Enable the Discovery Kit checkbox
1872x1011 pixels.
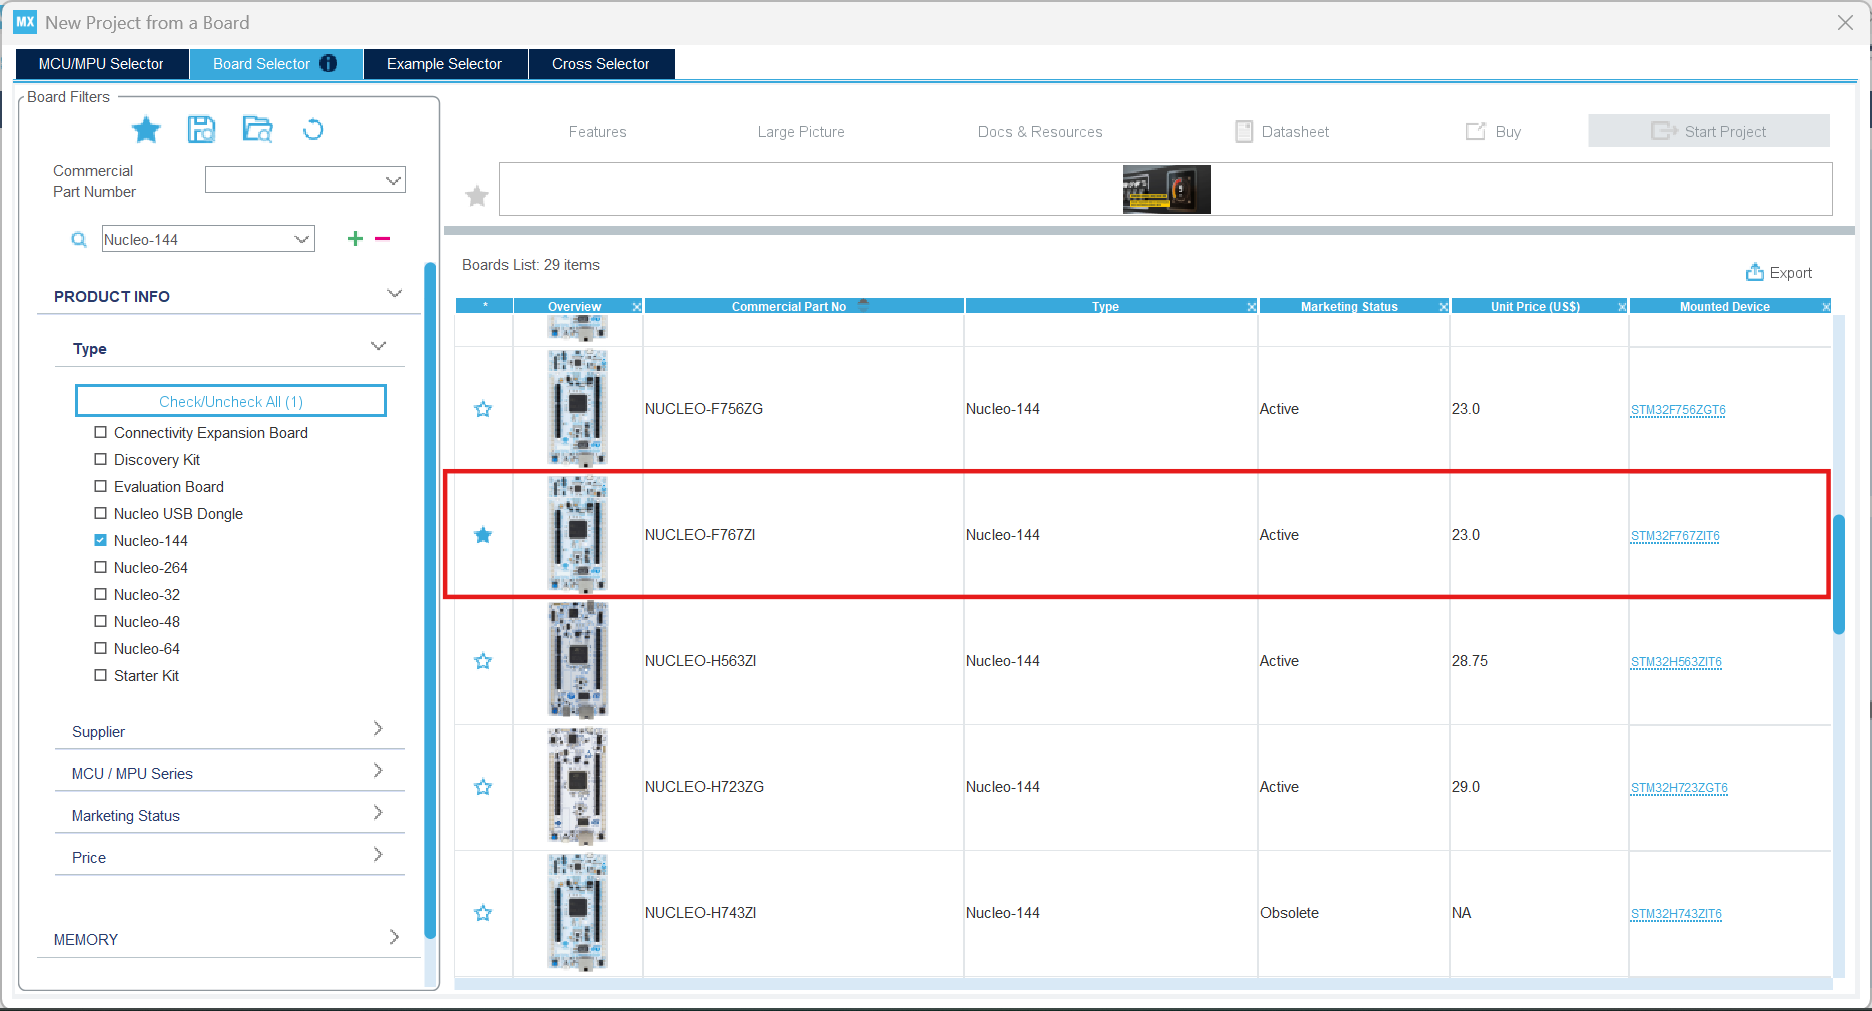[100, 459]
